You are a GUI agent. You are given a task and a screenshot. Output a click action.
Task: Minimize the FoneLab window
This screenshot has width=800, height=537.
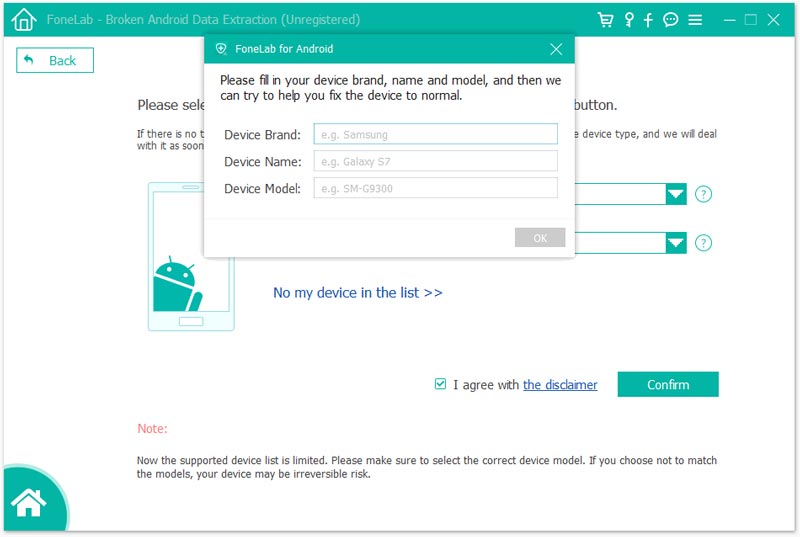tap(730, 20)
